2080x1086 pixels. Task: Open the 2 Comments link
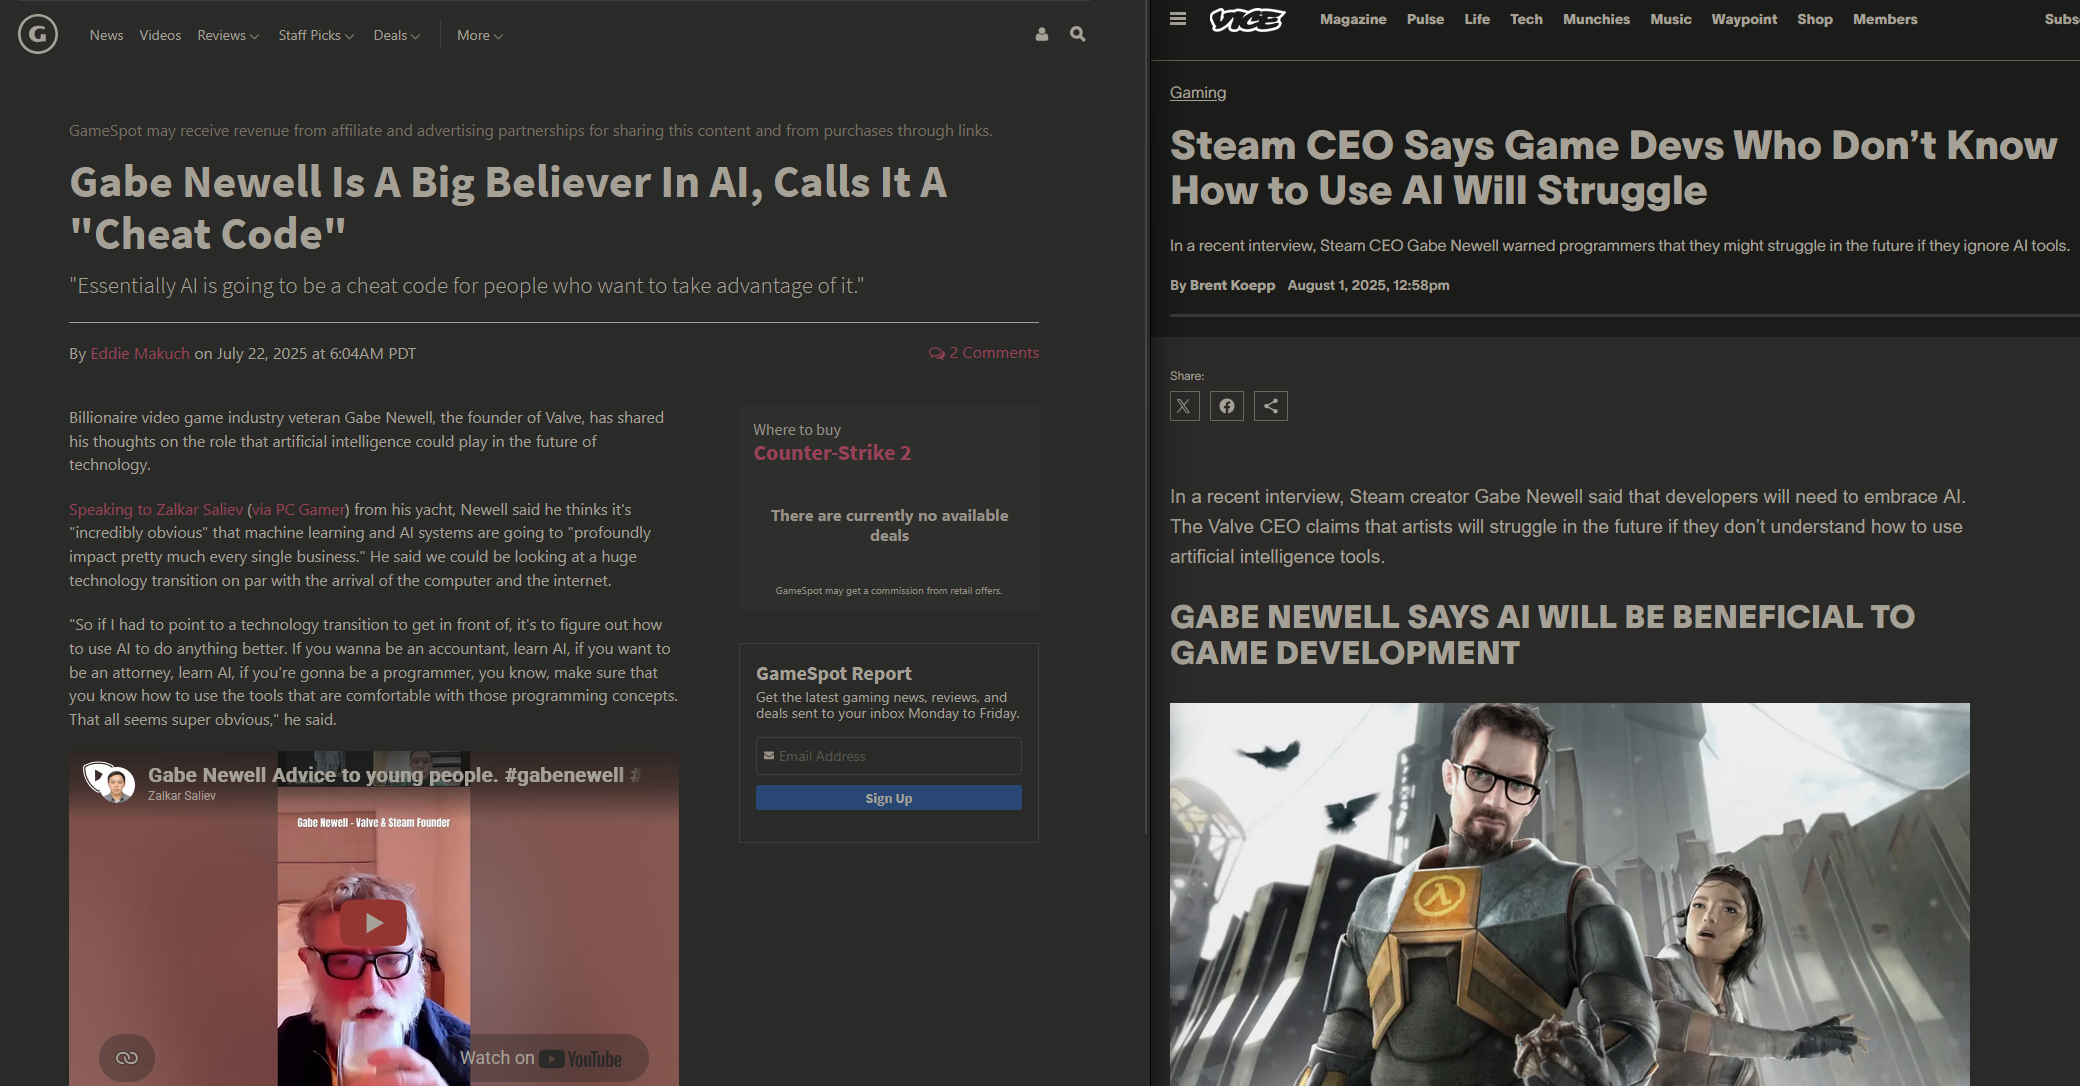click(984, 353)
